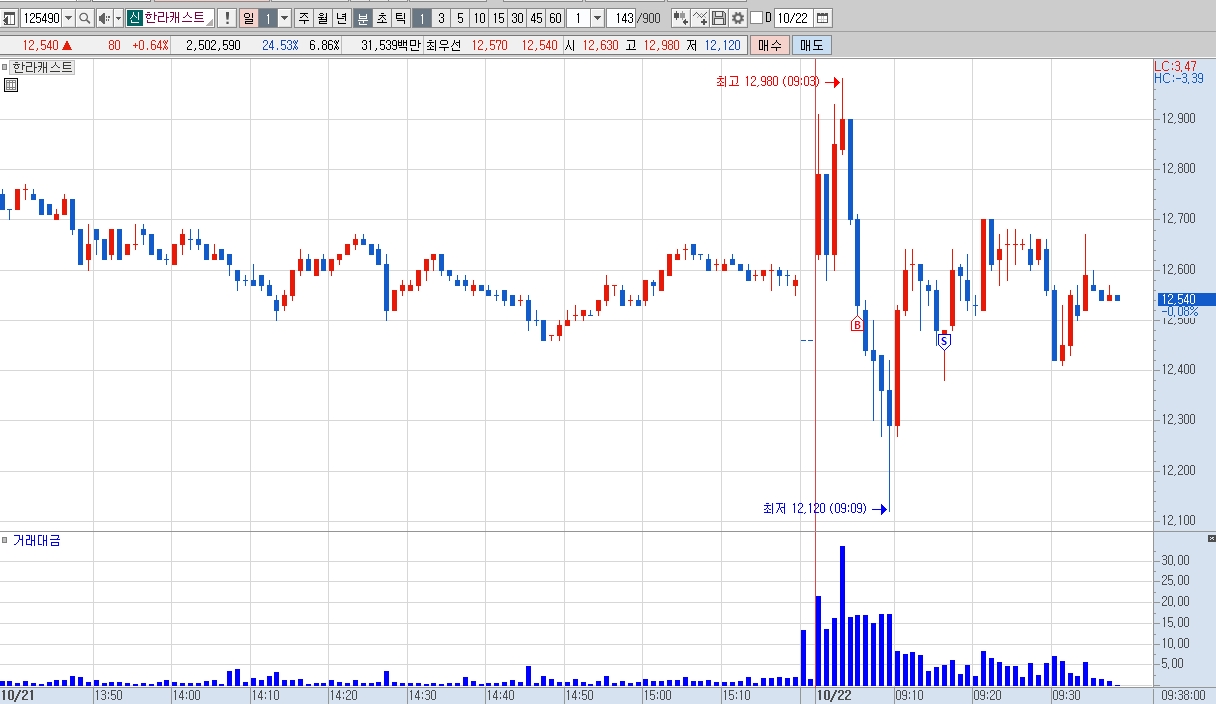
Task: Click the red B buy marker on chart
Action: [x=857, y=324]
